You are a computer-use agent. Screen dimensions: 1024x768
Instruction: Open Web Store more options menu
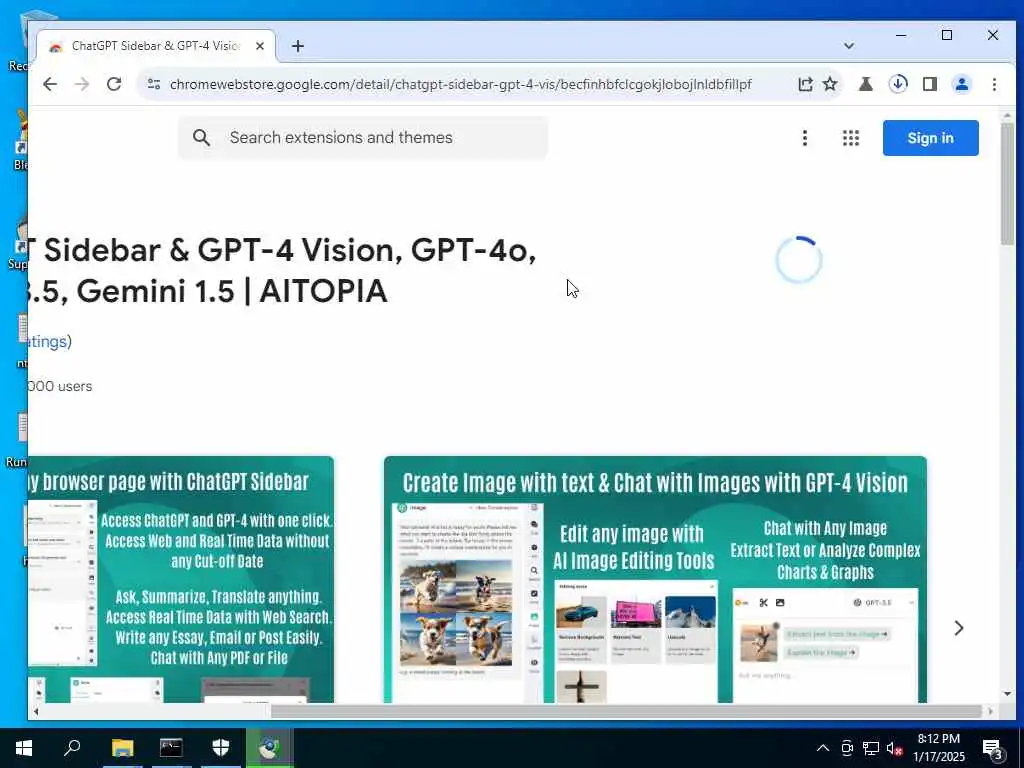coord(805,138)
